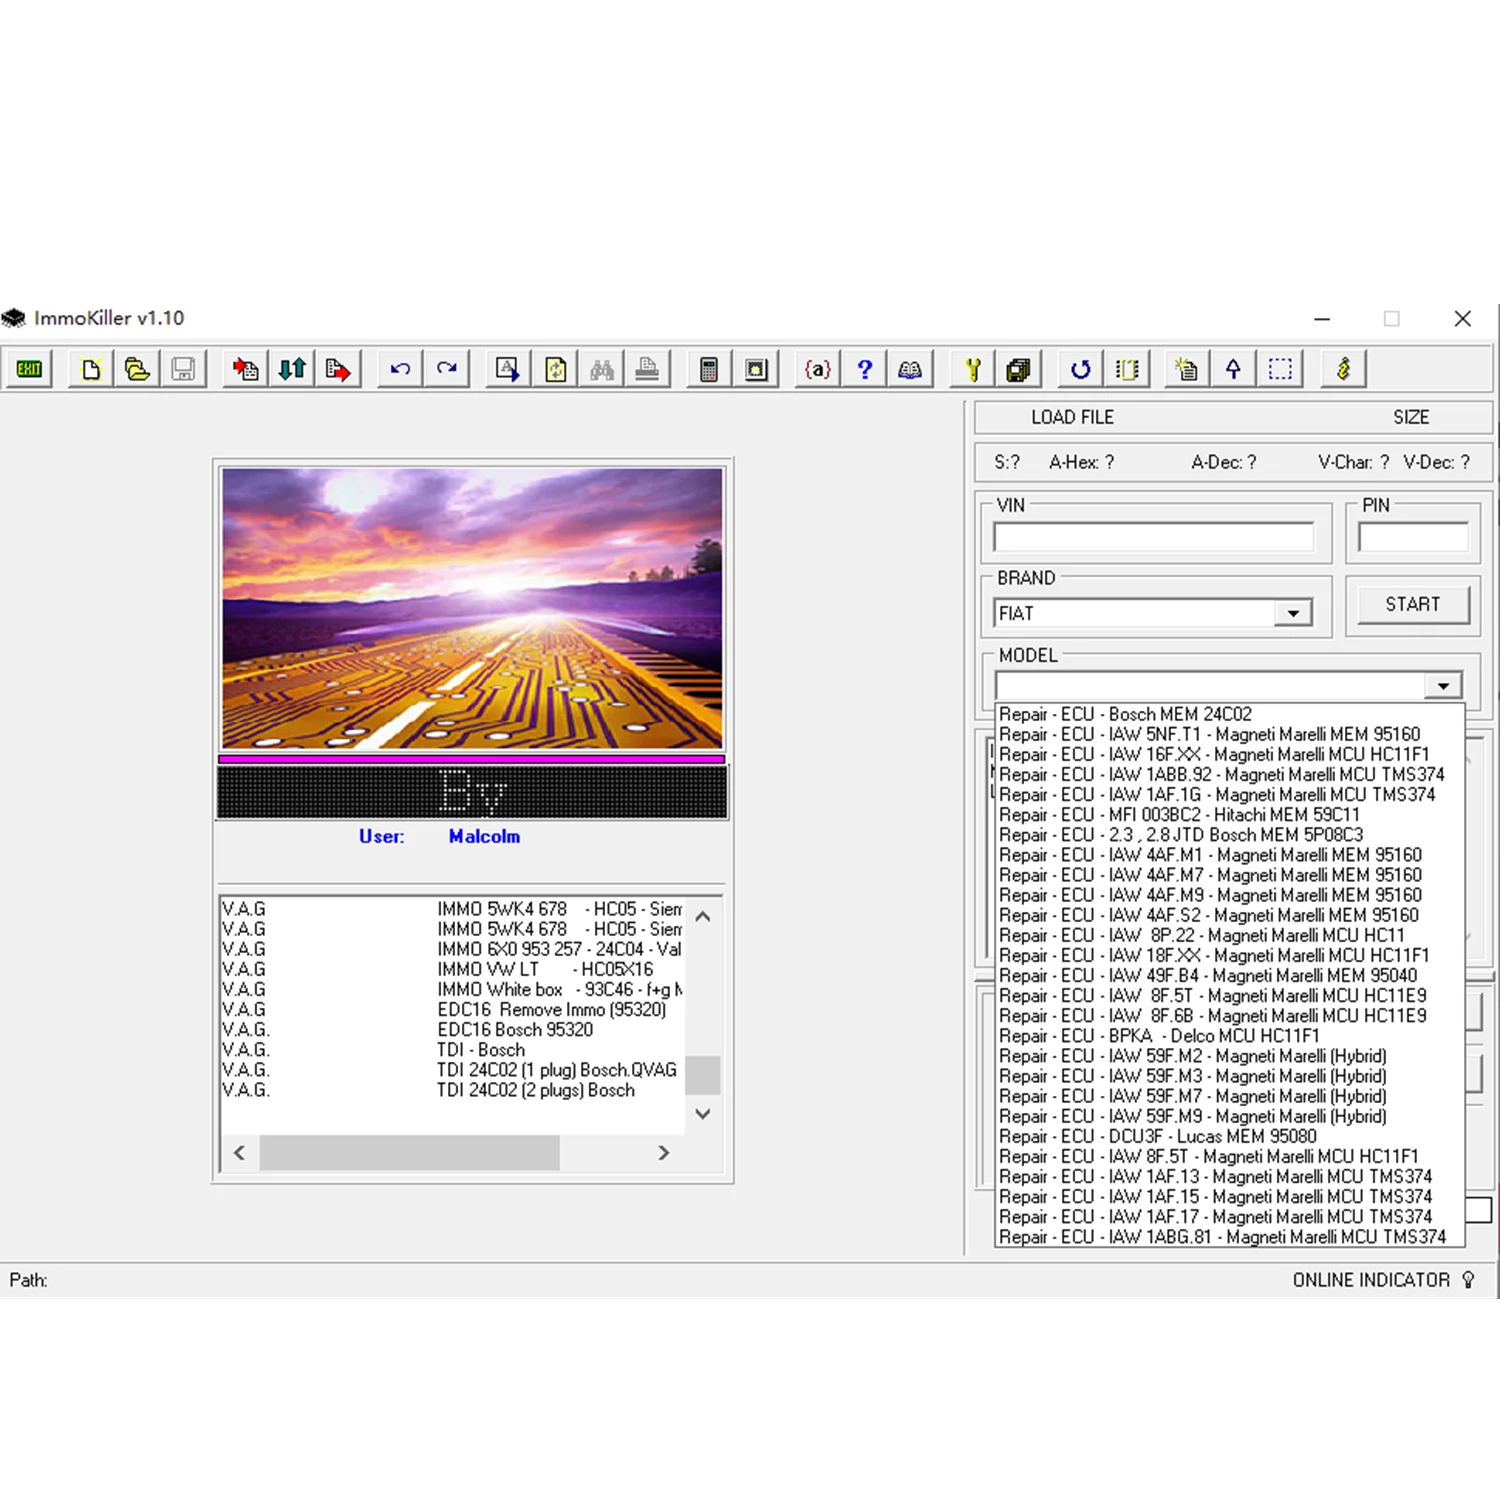Undo the last action

pos(398,369)
